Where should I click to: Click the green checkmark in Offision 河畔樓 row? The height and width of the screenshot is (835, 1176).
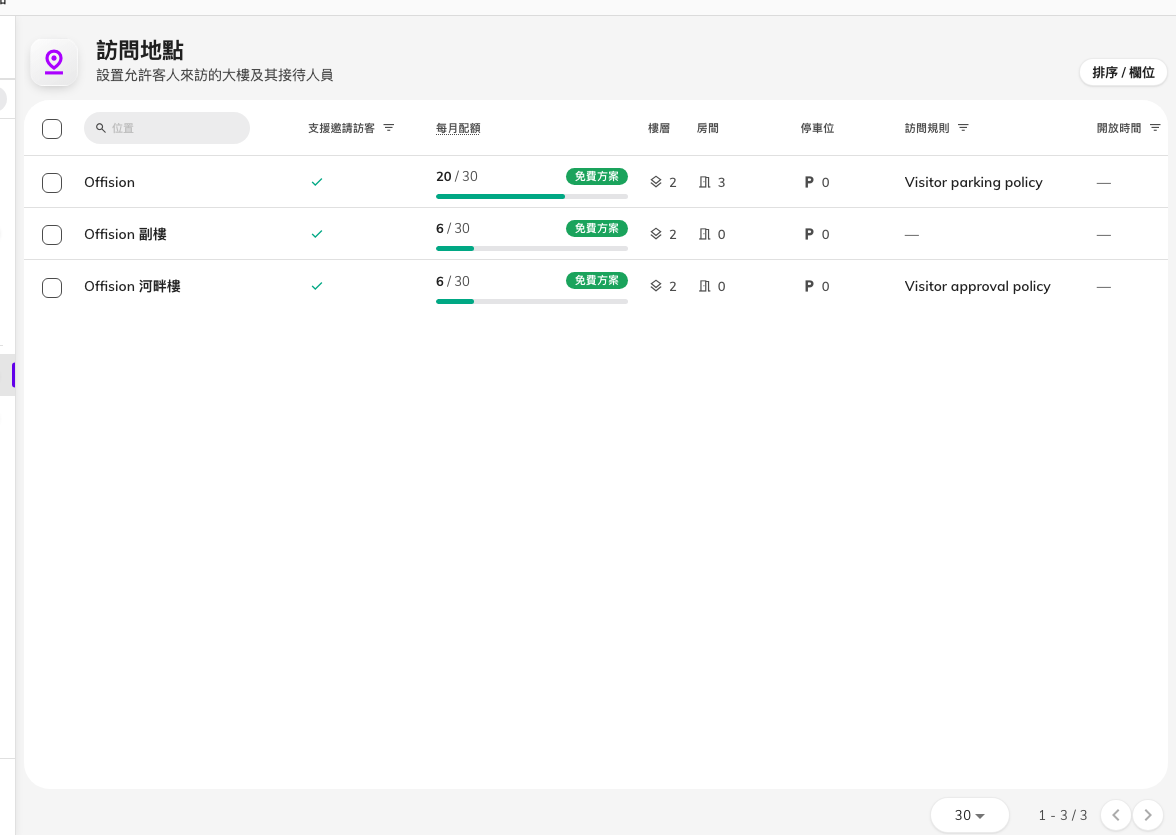tap(317, 286)
